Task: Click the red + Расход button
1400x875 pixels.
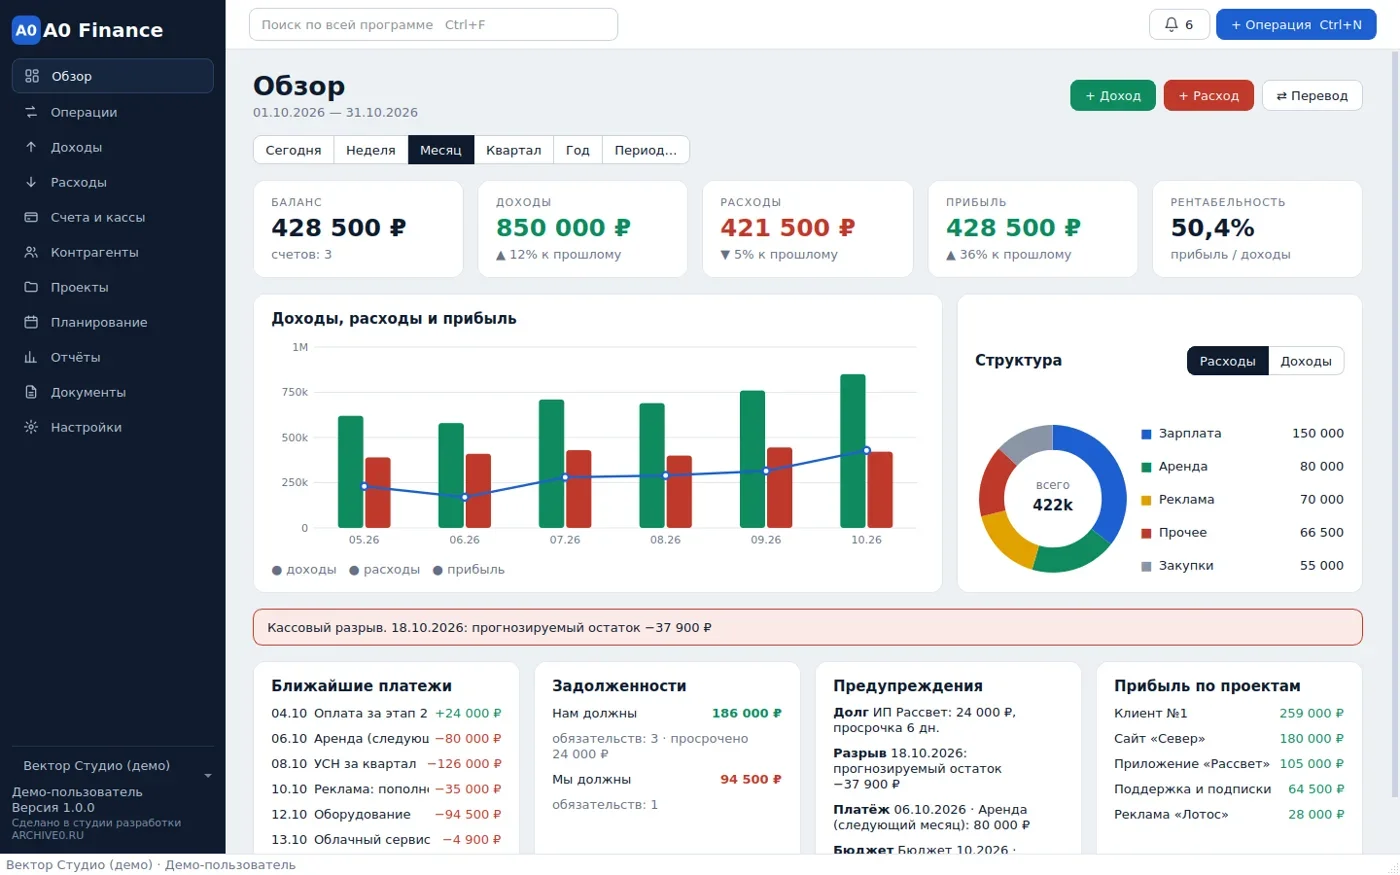Action: [1208, 96]
